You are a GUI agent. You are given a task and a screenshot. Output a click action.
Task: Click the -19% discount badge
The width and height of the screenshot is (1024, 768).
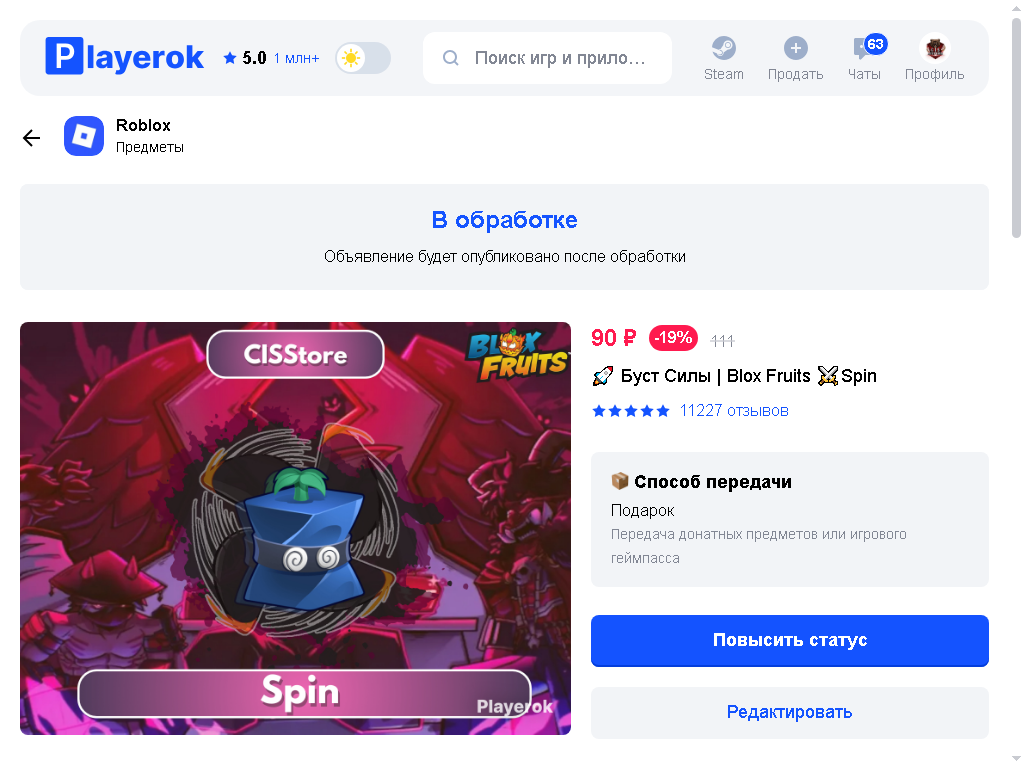click(x=673, y=338)
